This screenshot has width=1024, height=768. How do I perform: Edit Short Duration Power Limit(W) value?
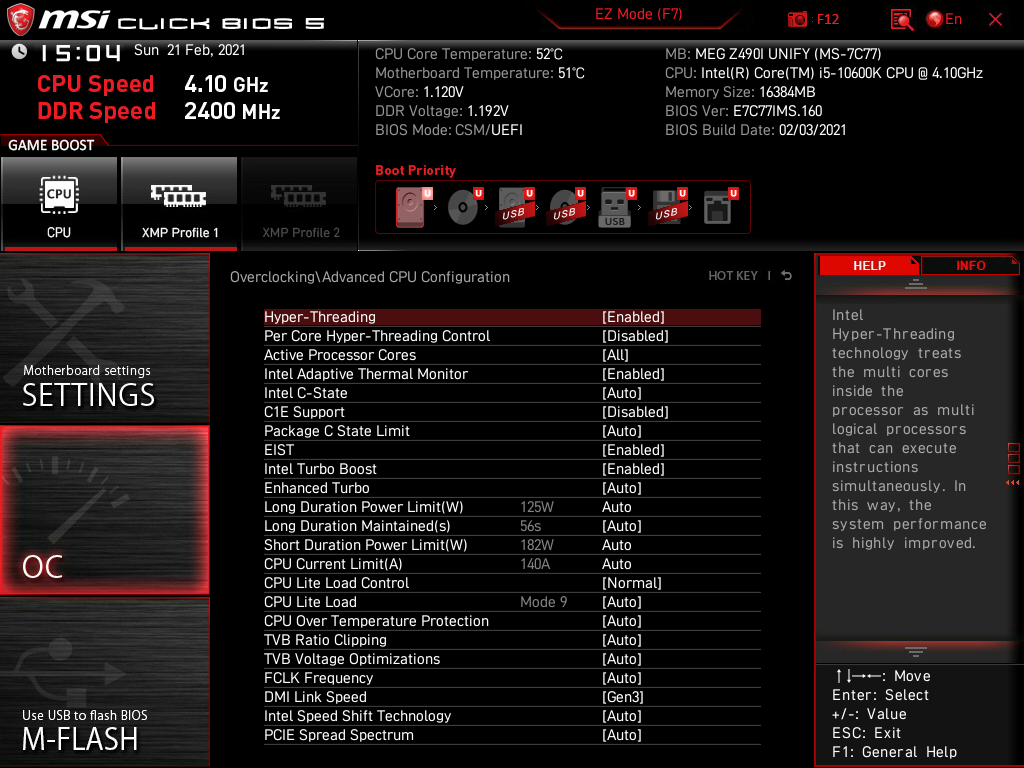click(512, 544)
